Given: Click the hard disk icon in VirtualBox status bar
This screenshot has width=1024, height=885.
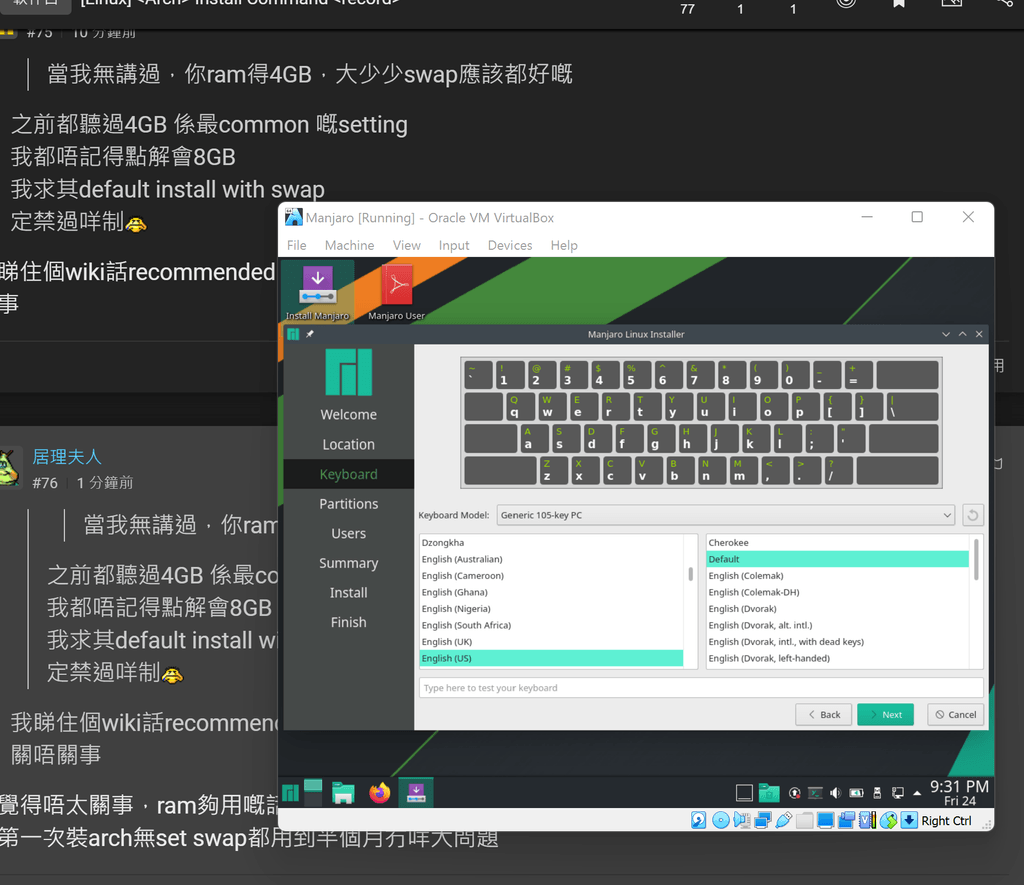Looking at the screenshot, I should (x=697, y=820).
